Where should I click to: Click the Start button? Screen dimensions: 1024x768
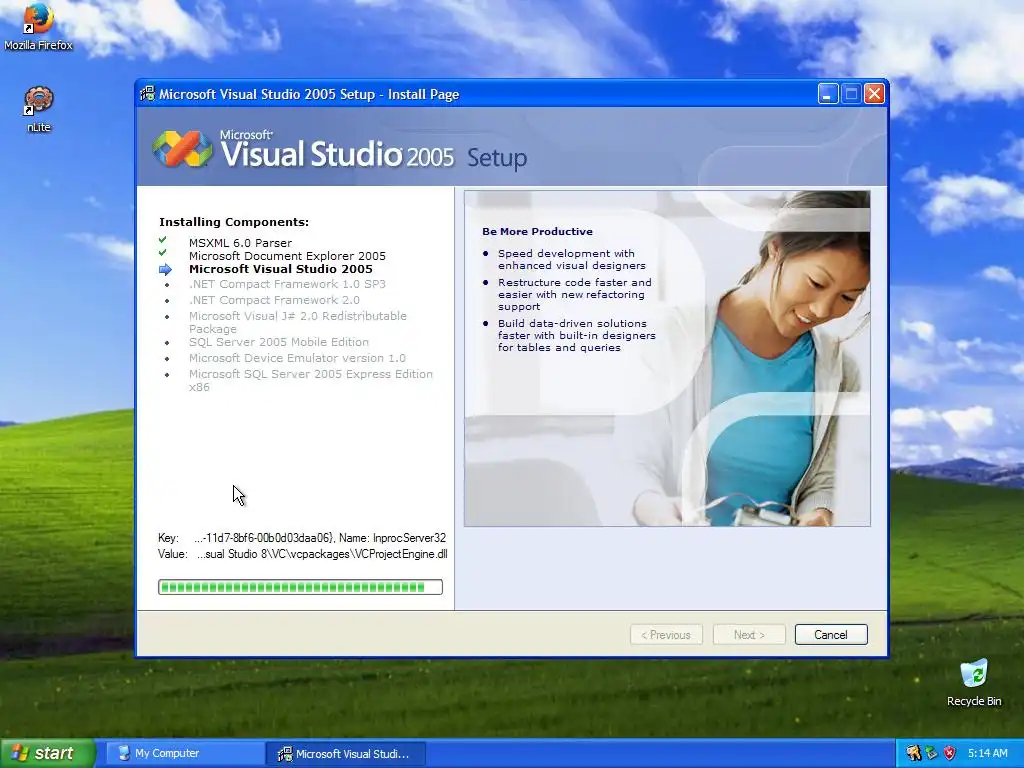[x=48, y=753]
